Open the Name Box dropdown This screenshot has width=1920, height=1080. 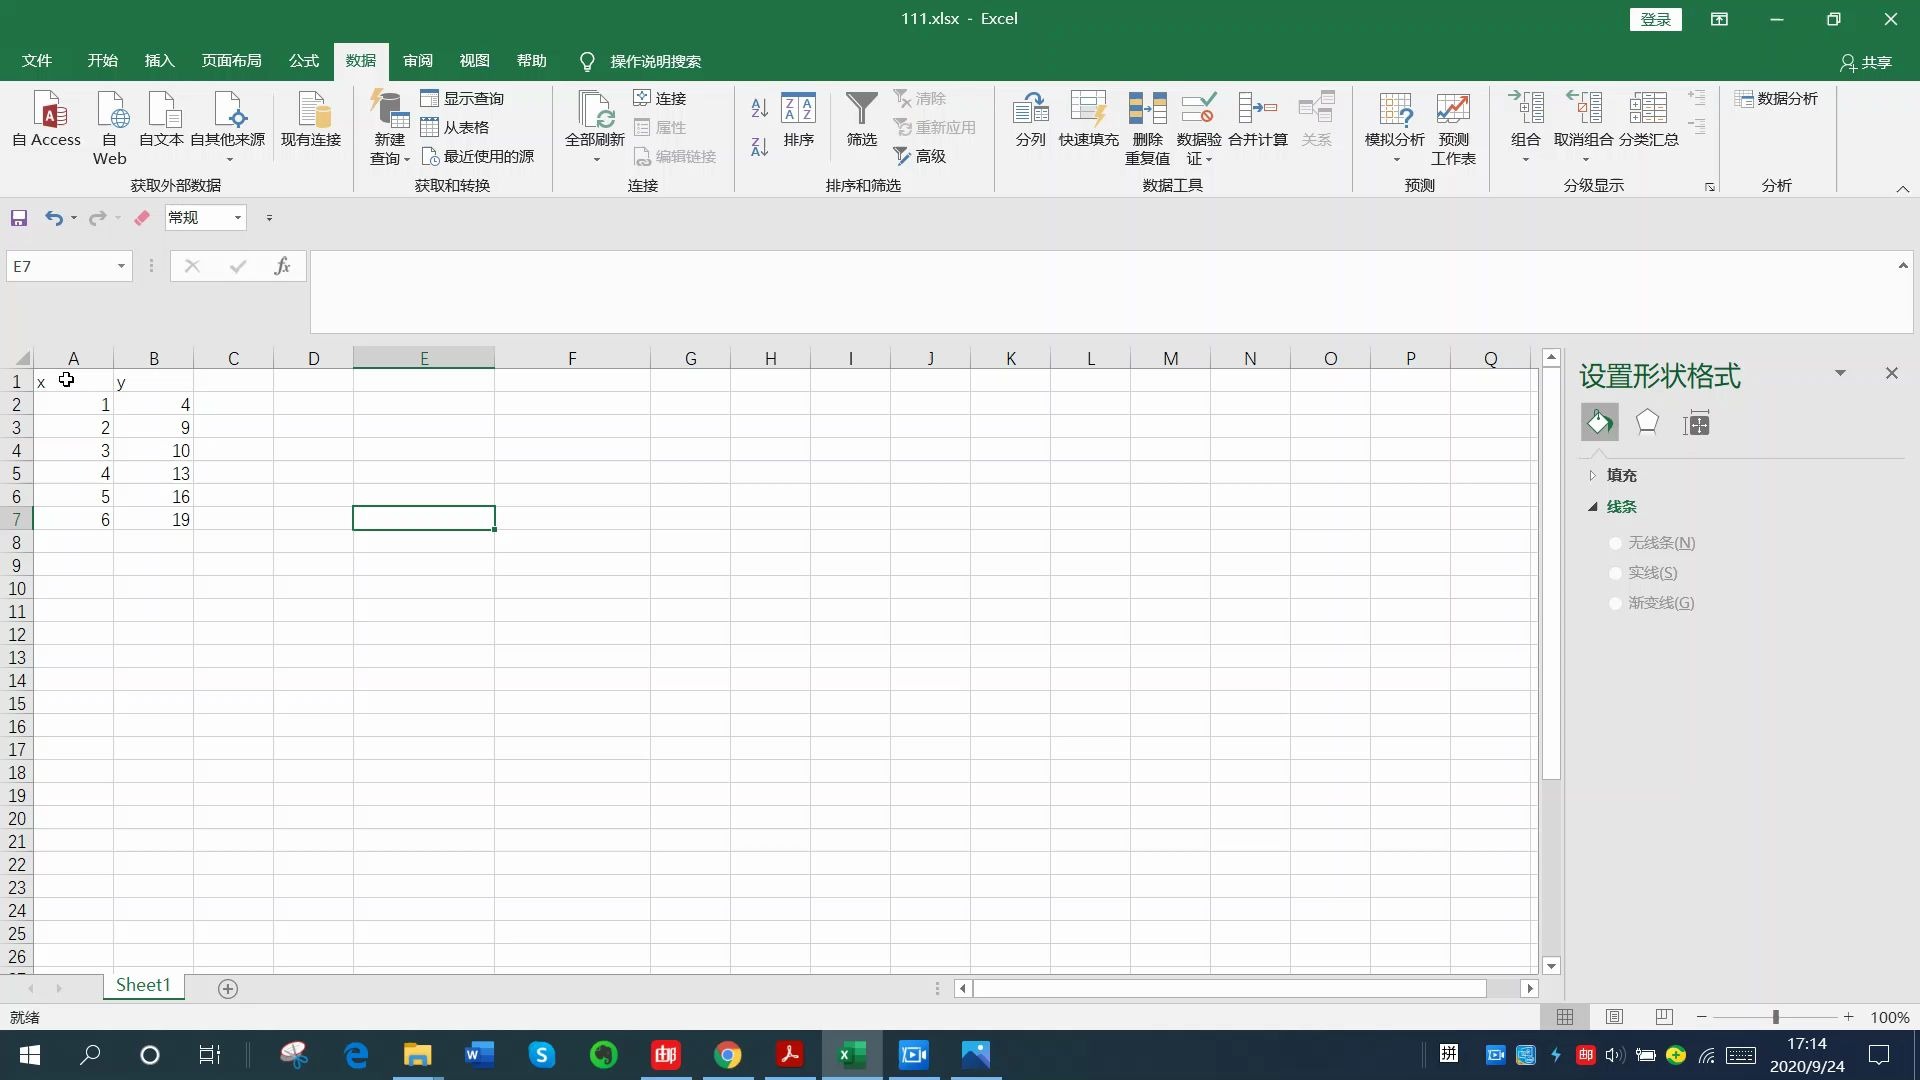click(x=121, y=266)
